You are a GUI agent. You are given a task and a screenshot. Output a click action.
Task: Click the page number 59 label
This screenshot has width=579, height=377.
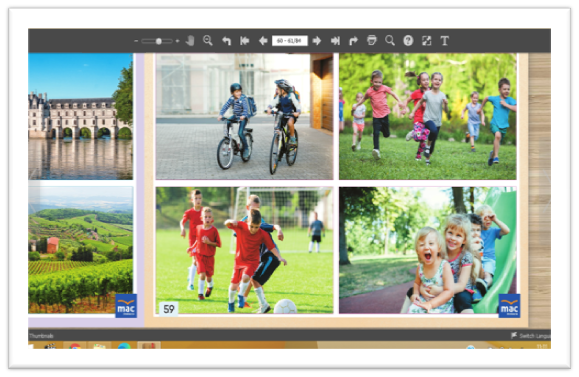pos(169,309)
